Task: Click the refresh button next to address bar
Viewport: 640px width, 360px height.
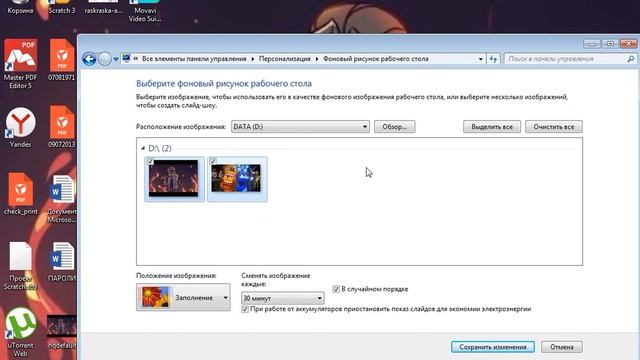Action: pos(493,59)
